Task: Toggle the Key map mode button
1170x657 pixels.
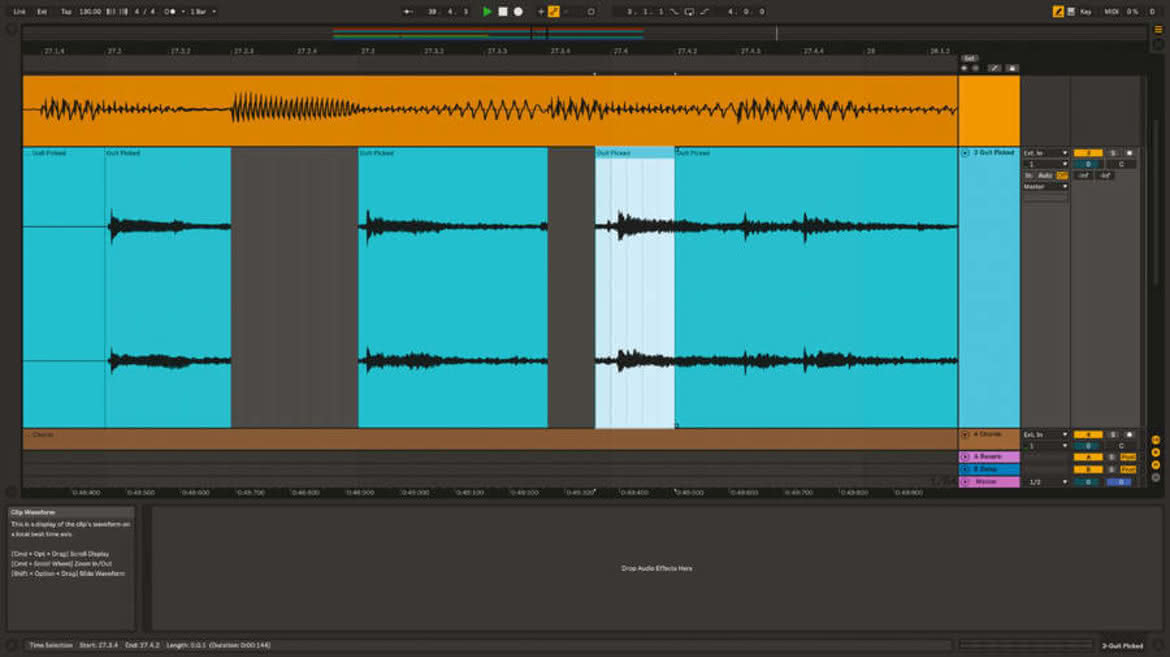Action: pos(1086,11)
